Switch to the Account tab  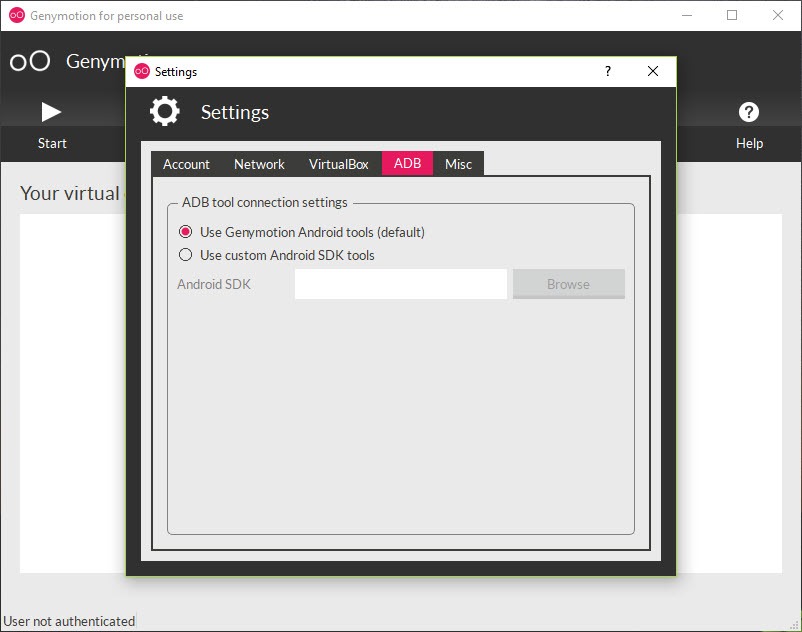click(x=186, y=164)
